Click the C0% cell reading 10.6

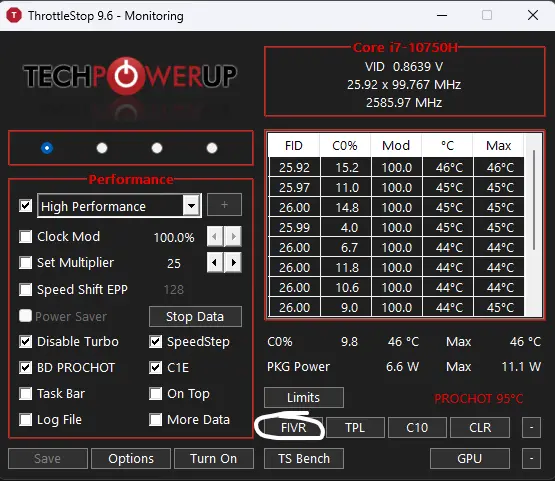pyautogui.click(x=345, y=287)
